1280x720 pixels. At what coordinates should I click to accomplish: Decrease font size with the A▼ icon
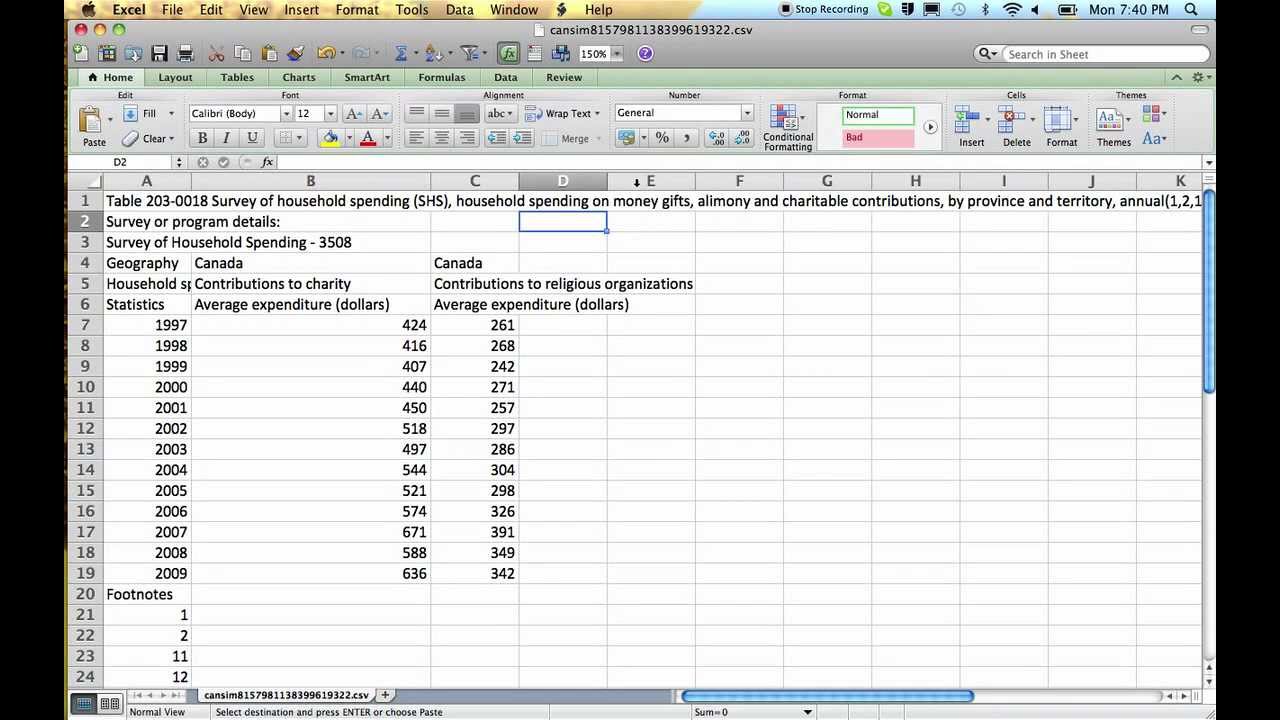(380, 114)
